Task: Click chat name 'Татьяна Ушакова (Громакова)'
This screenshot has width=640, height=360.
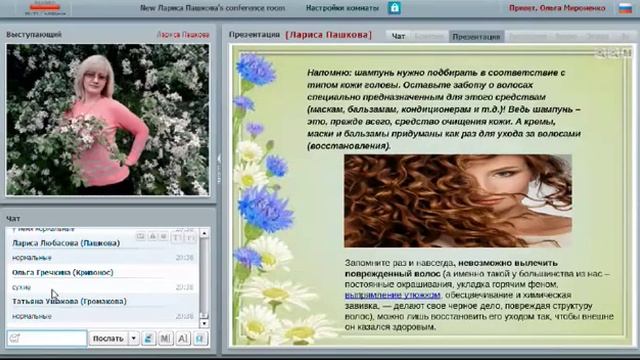Action: 69,301
